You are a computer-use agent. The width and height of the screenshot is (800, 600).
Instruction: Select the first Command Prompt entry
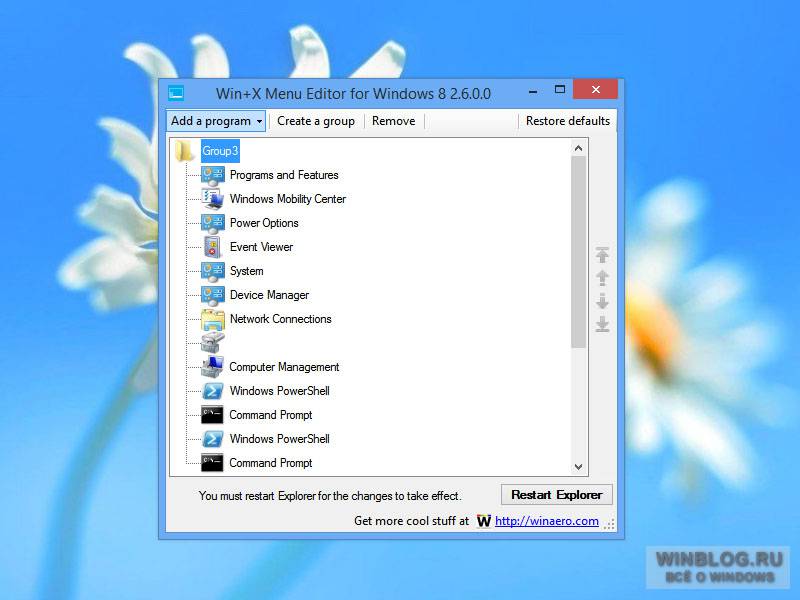[x=270, y=415]
